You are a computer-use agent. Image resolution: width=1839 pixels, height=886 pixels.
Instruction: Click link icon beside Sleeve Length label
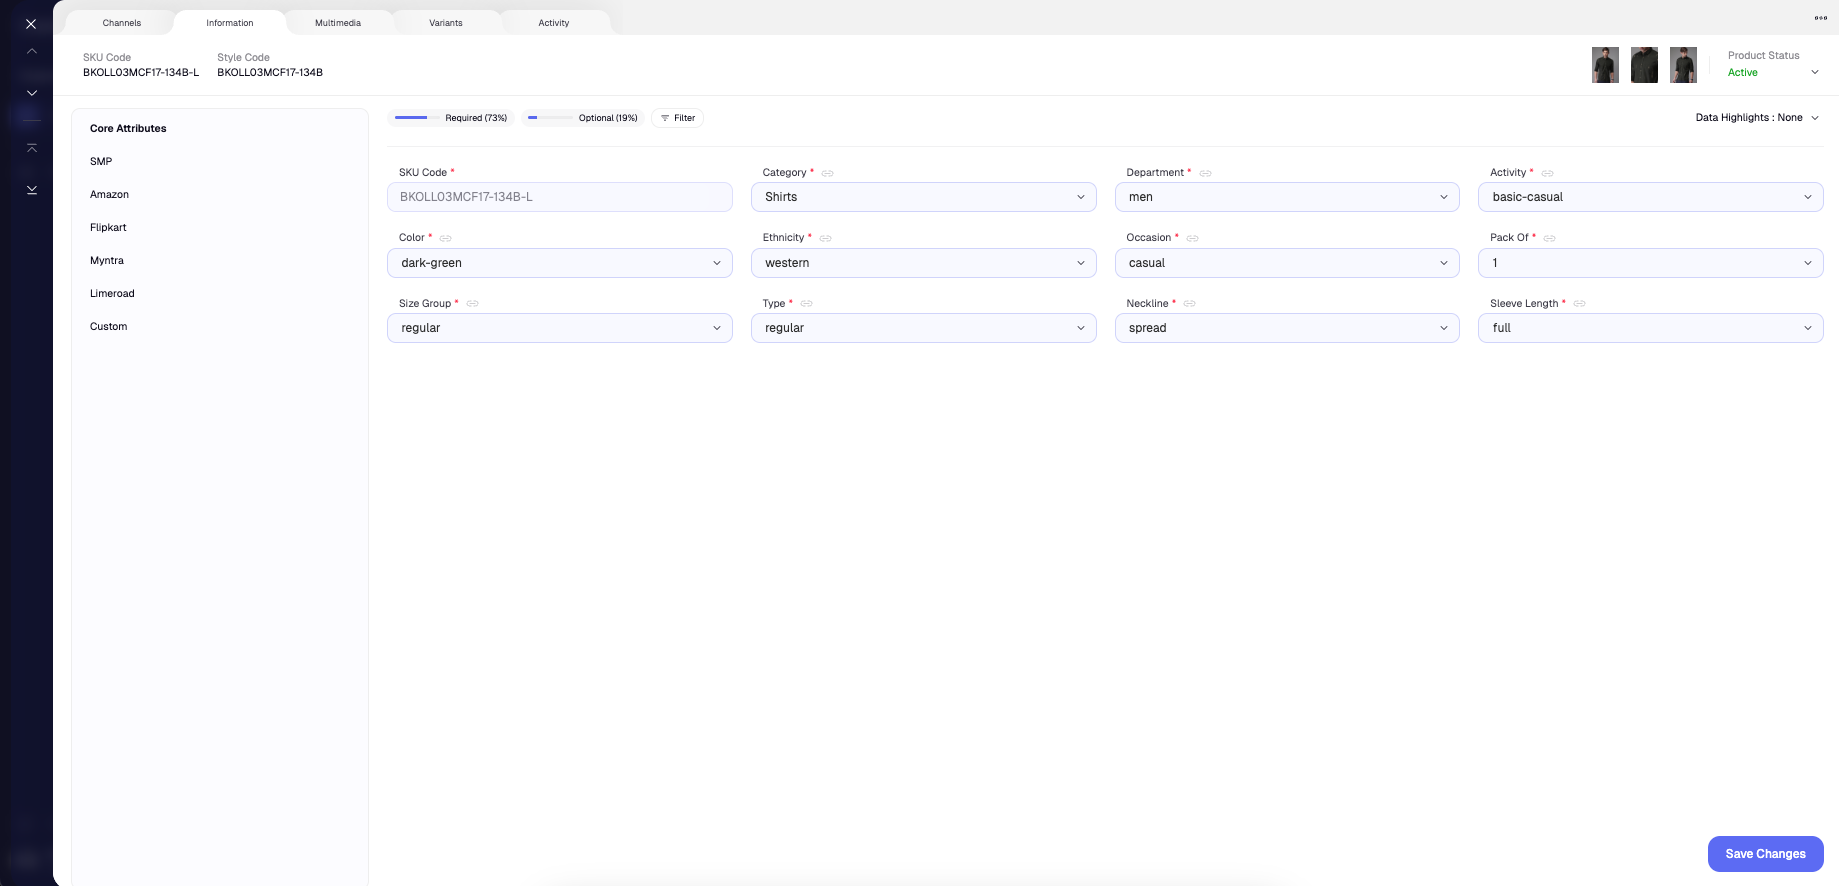click(x=1580, y=304)
